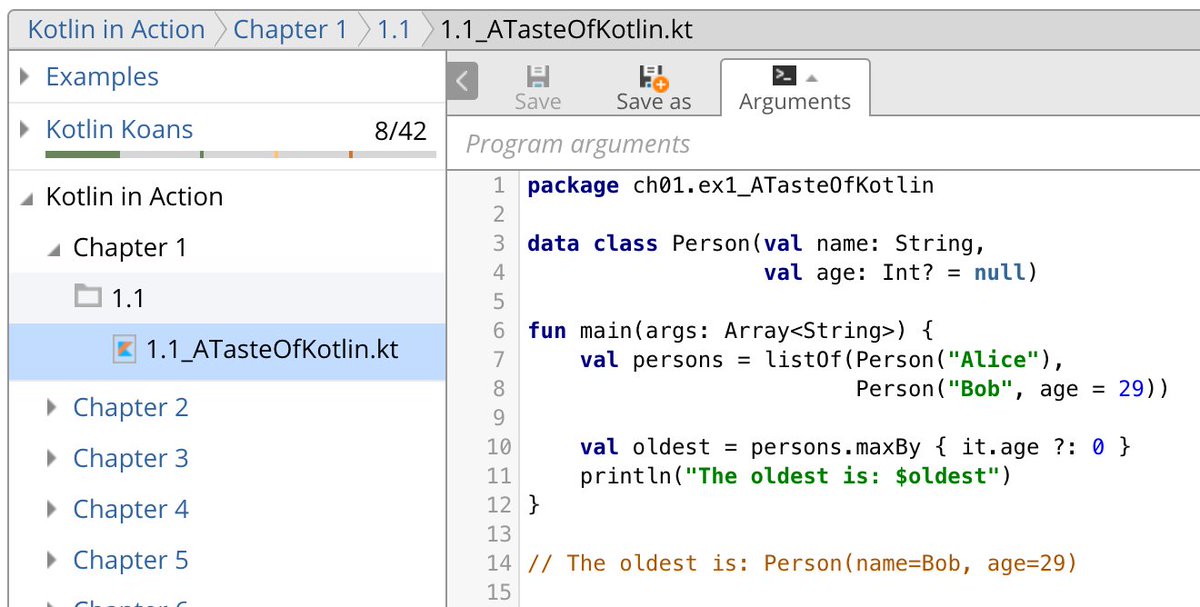Click the Kotlin file icon beside 1.1_ATasteOfKotlin.kt
Image resolution: width=1200 pixels, height=607 pixels.
(125, 350)
